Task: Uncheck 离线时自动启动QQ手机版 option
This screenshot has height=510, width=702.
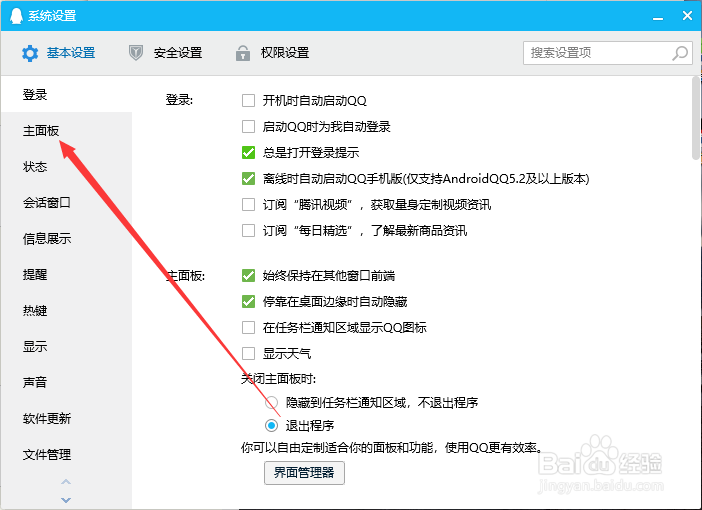Action: tap(248, 178)
